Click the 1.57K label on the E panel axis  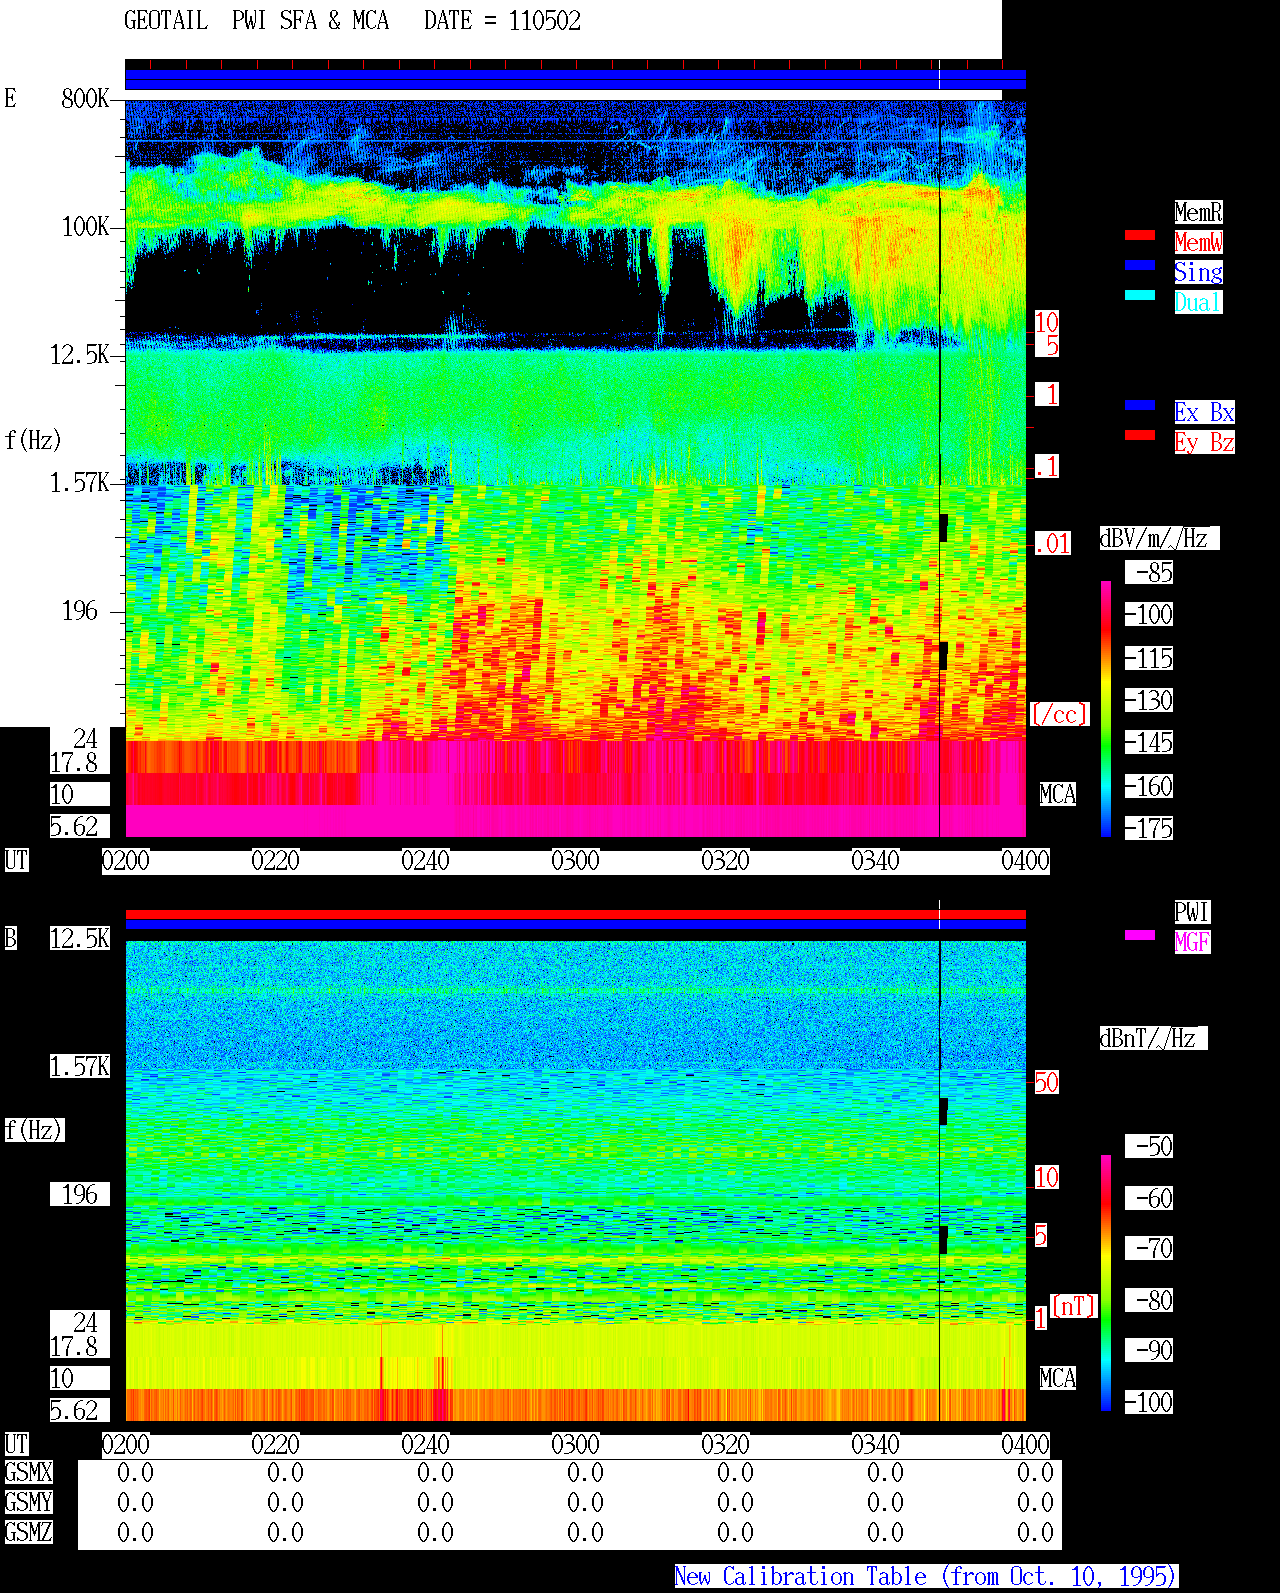point(80,482)
